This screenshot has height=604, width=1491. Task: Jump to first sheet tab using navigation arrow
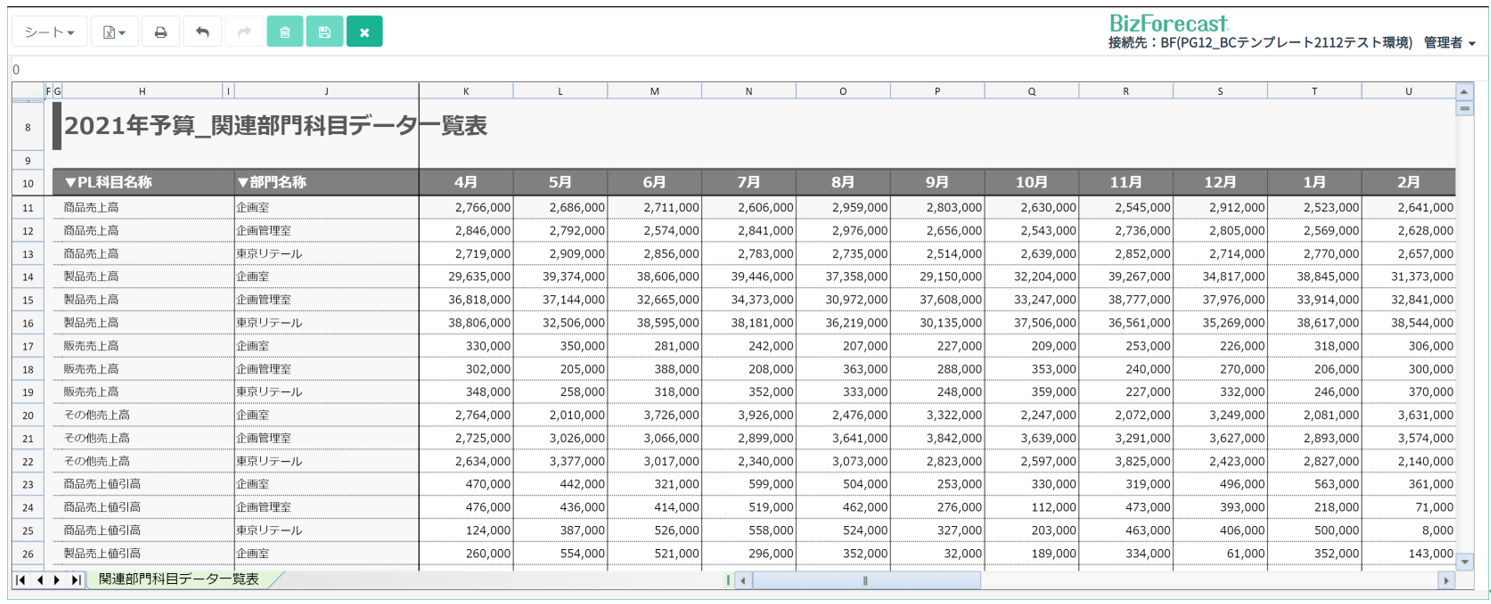point(21,580)
